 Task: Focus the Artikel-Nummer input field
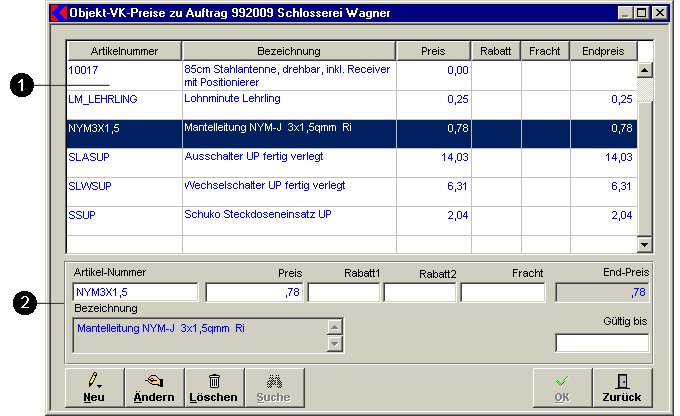(x=135, y=292)
